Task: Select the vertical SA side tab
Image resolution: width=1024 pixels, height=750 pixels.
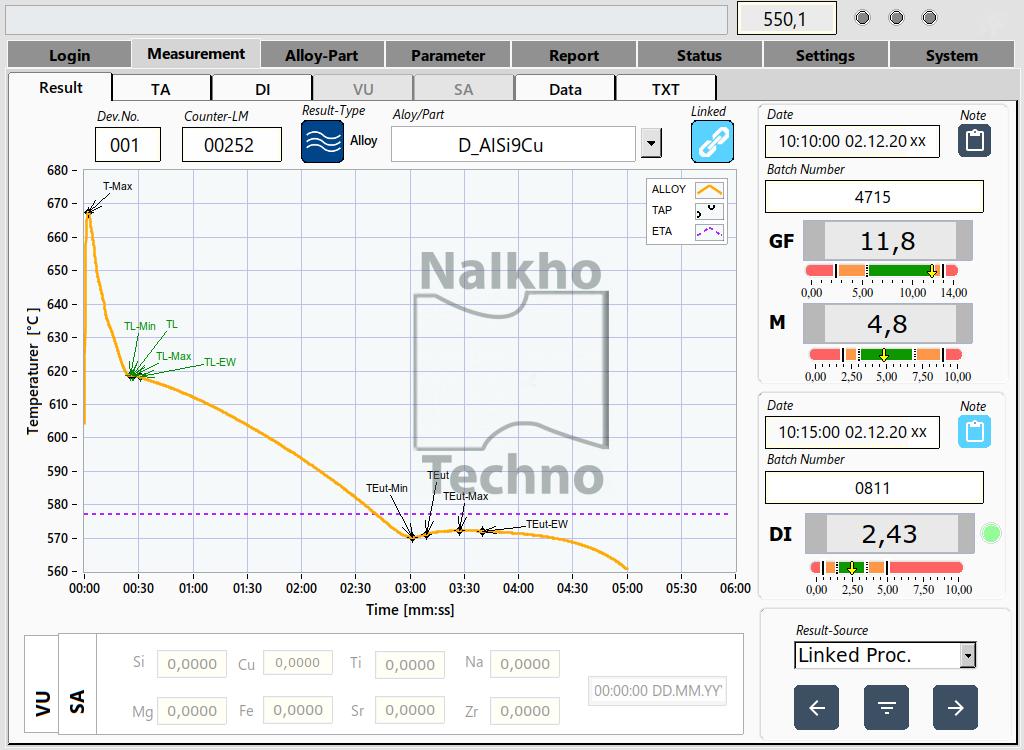Action: (x=77, y=685)
